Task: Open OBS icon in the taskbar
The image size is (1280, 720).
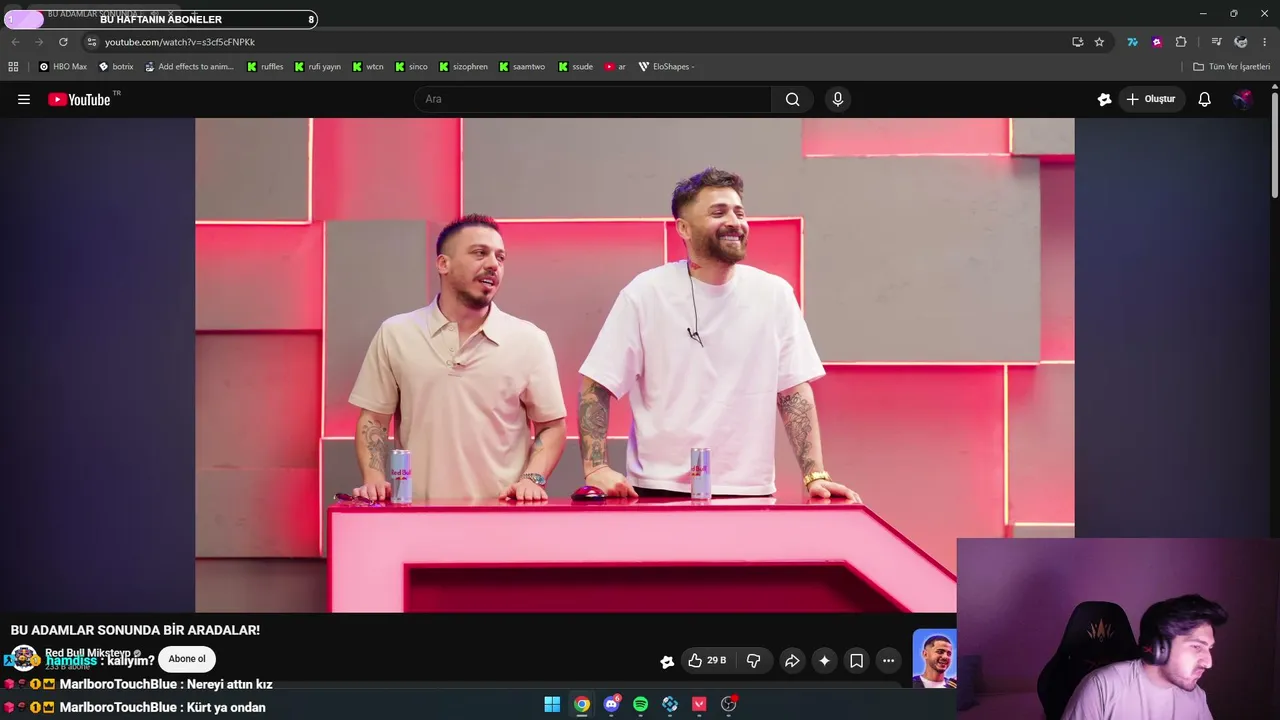Action: point(728,704)
